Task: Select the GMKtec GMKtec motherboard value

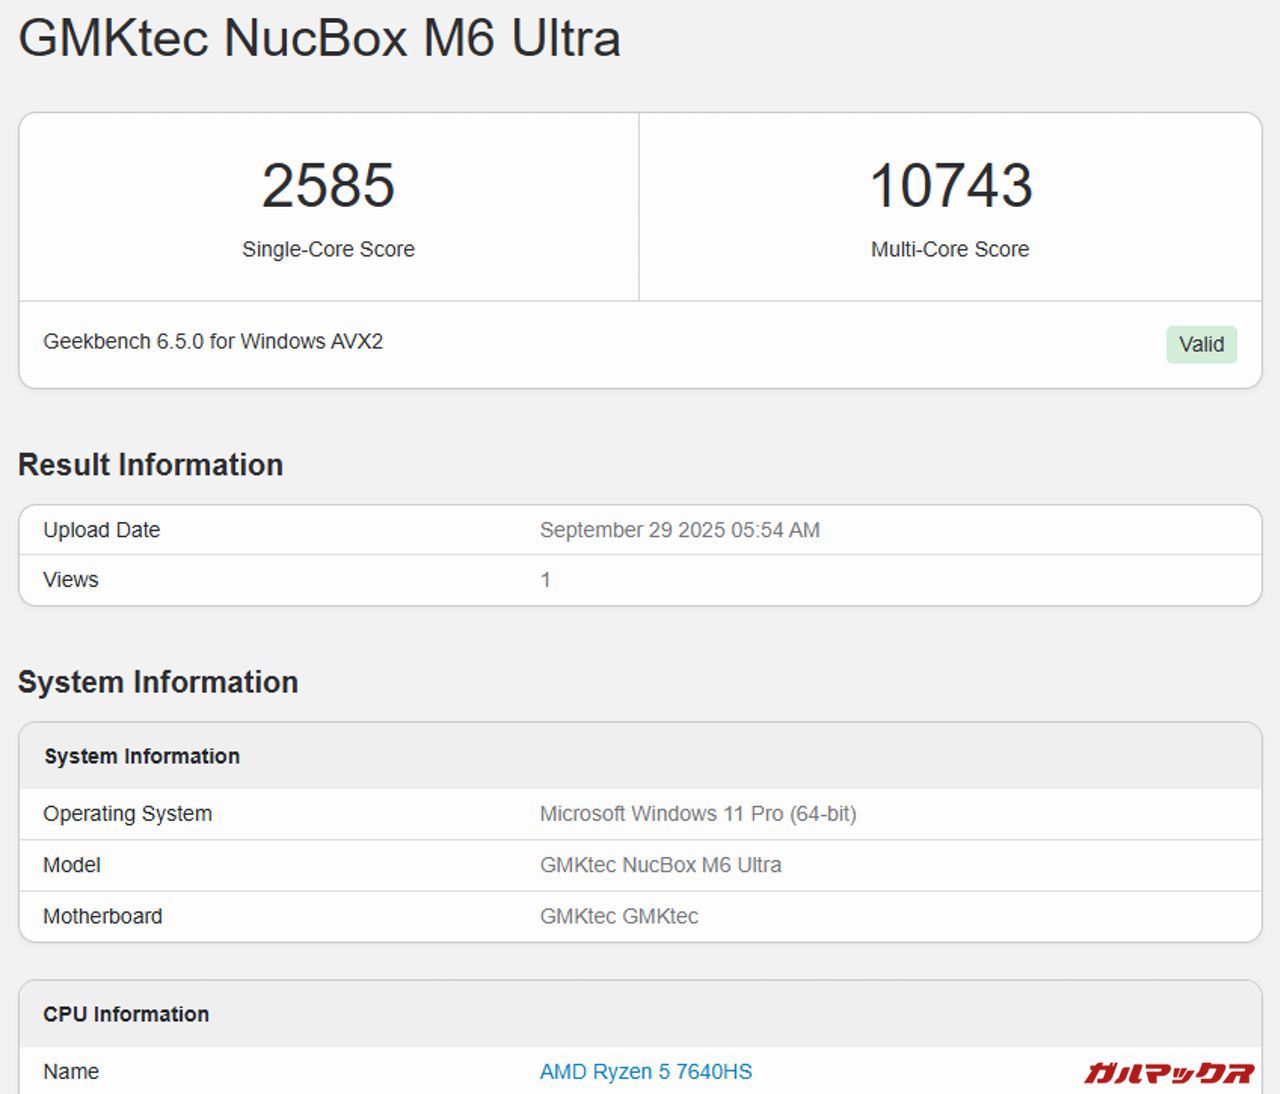Action: click(619, 916)
